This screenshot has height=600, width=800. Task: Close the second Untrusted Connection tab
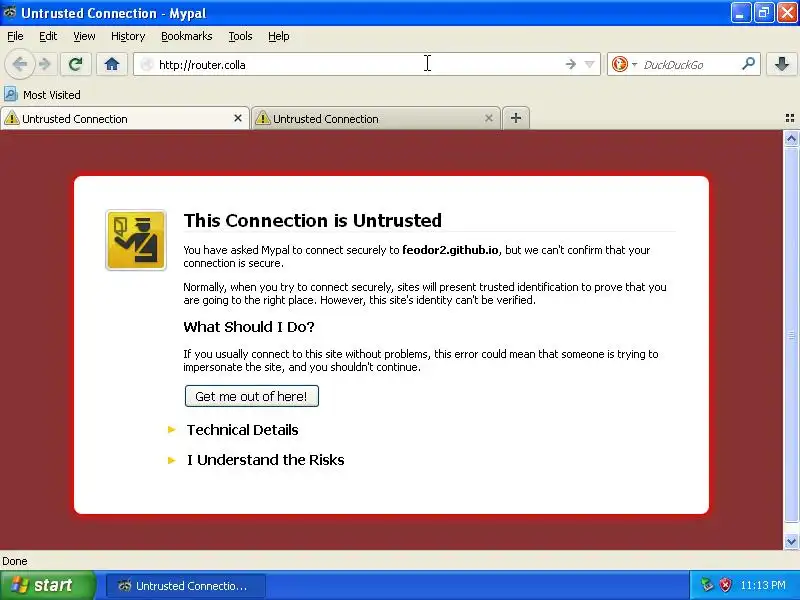[x=489, y=118]
